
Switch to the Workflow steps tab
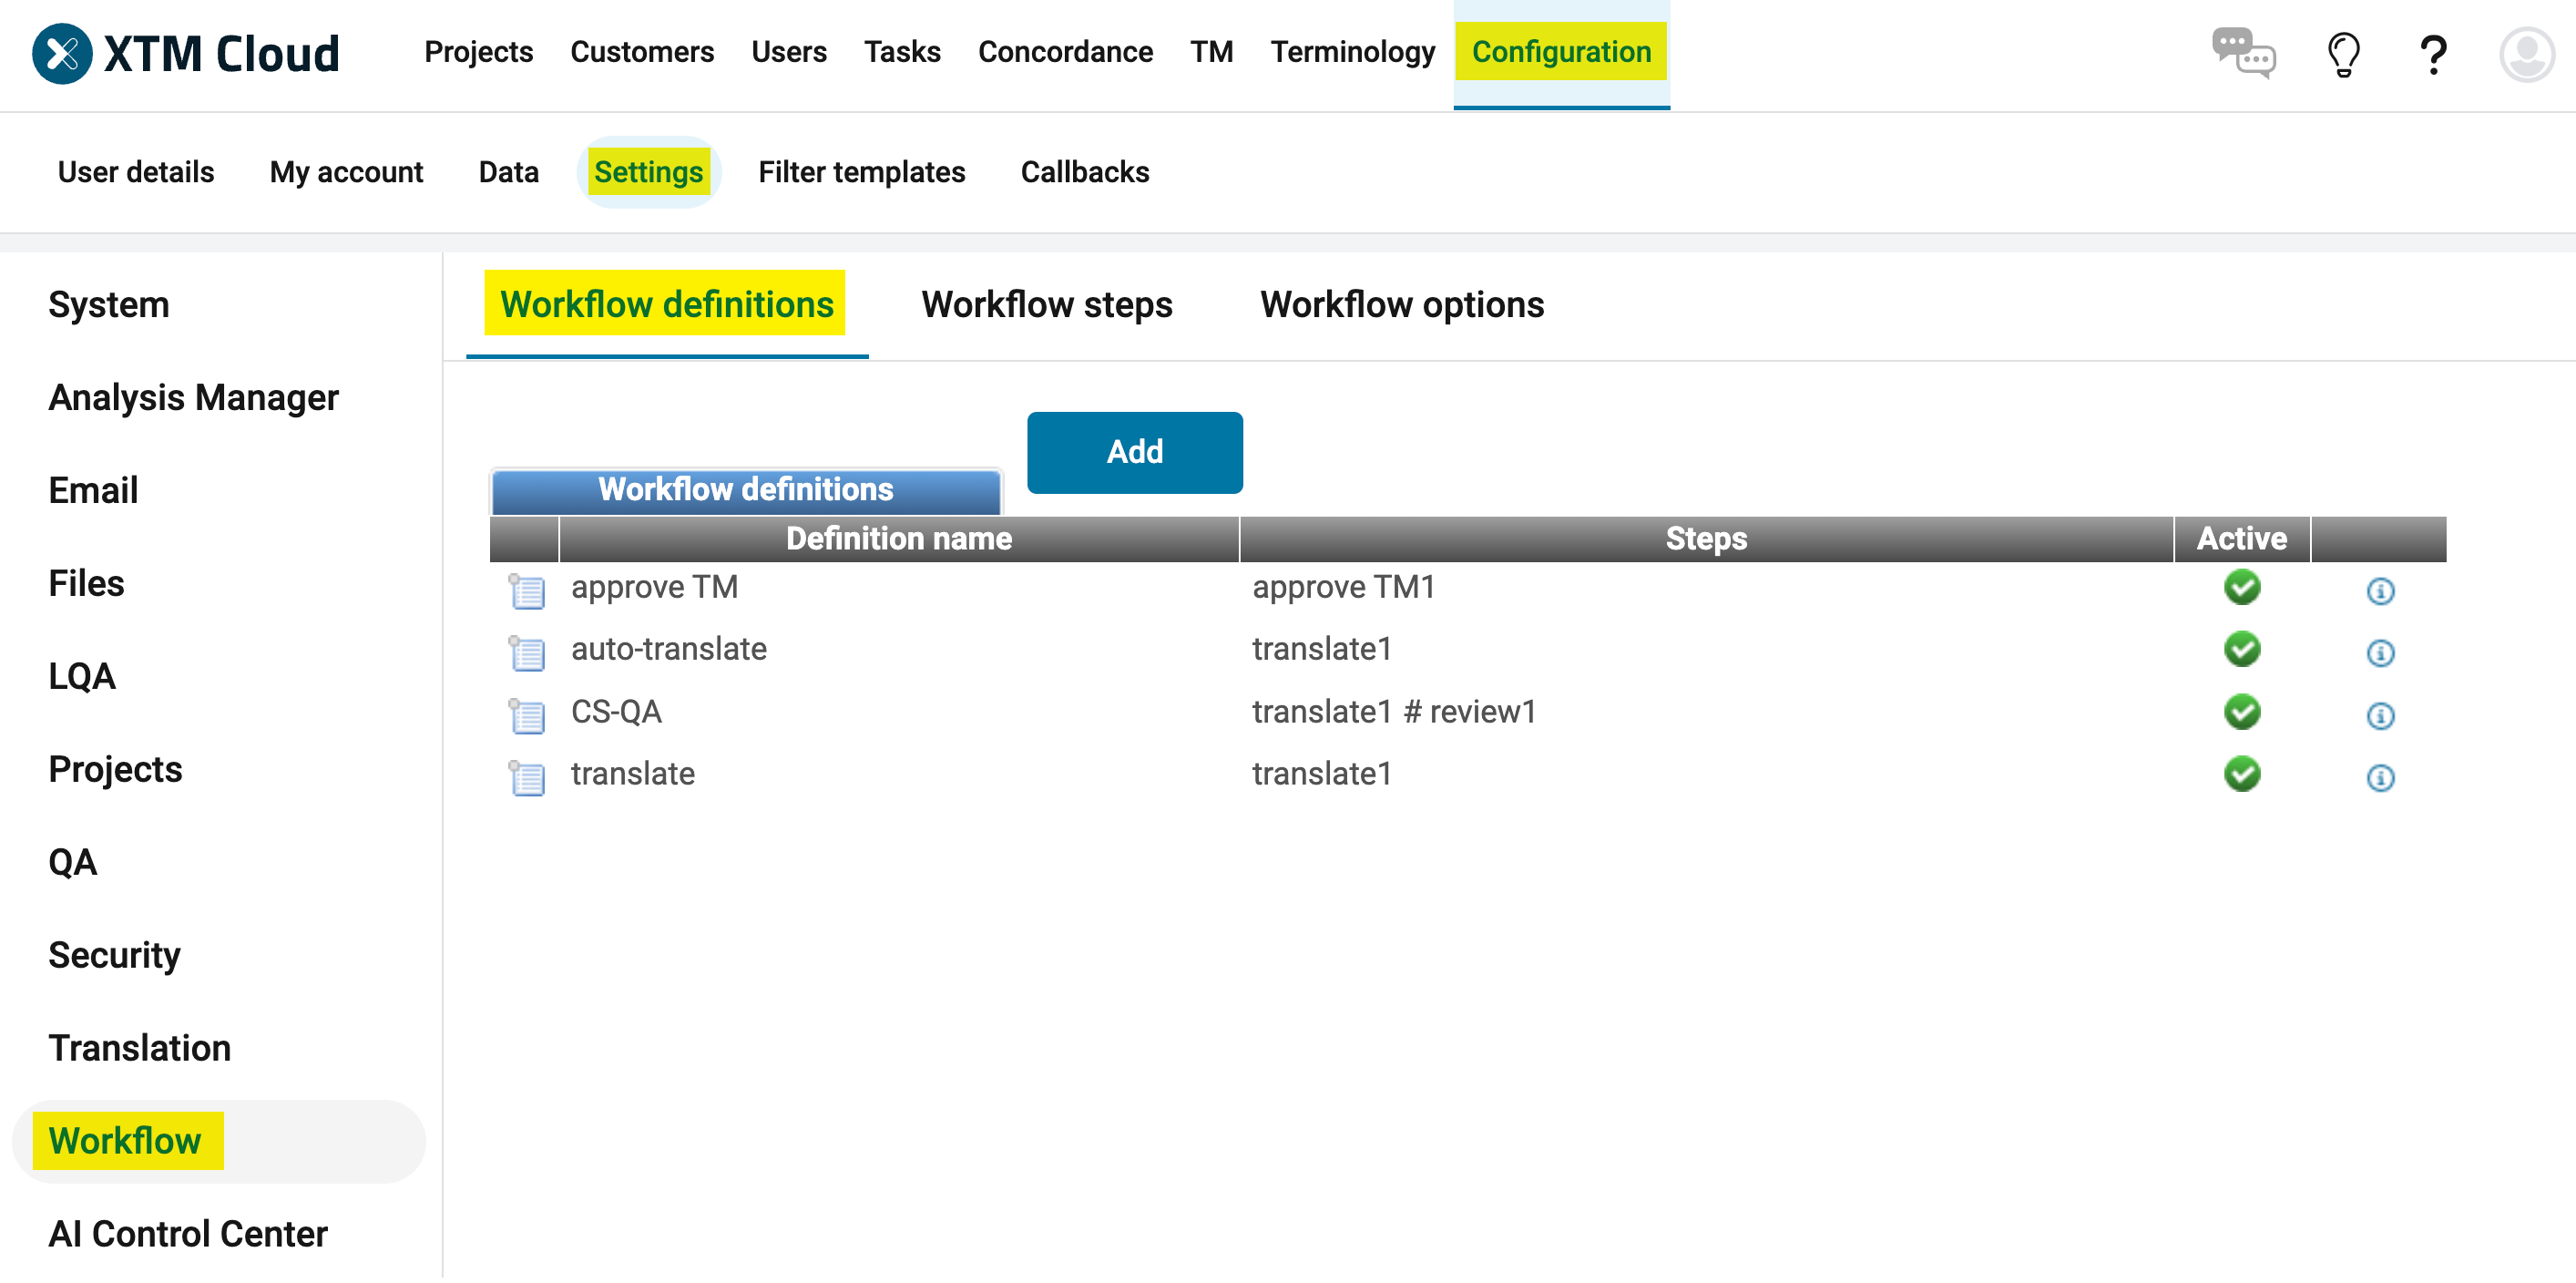click(x=1047, y=305)
